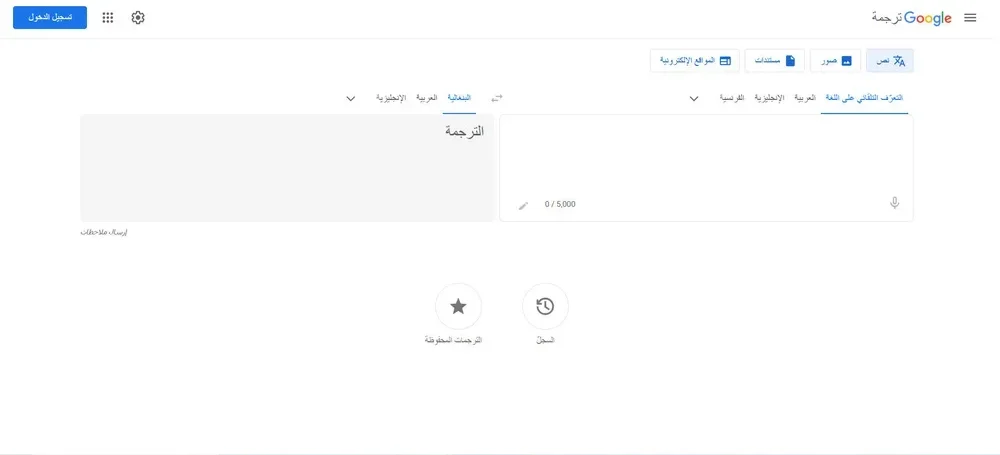Expand the source language list chevron
Image resolution: width=1000 pixels, height=455 pixels.
coord(694,98)
